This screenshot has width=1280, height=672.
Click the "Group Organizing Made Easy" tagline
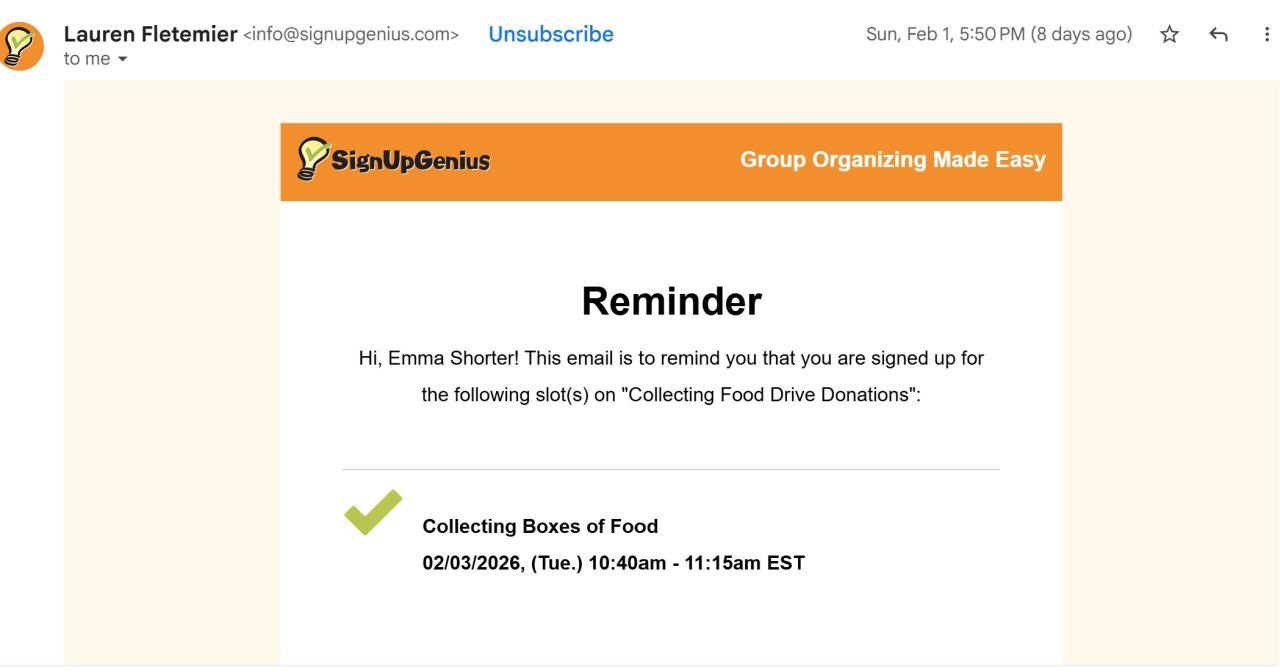(892, 160)
